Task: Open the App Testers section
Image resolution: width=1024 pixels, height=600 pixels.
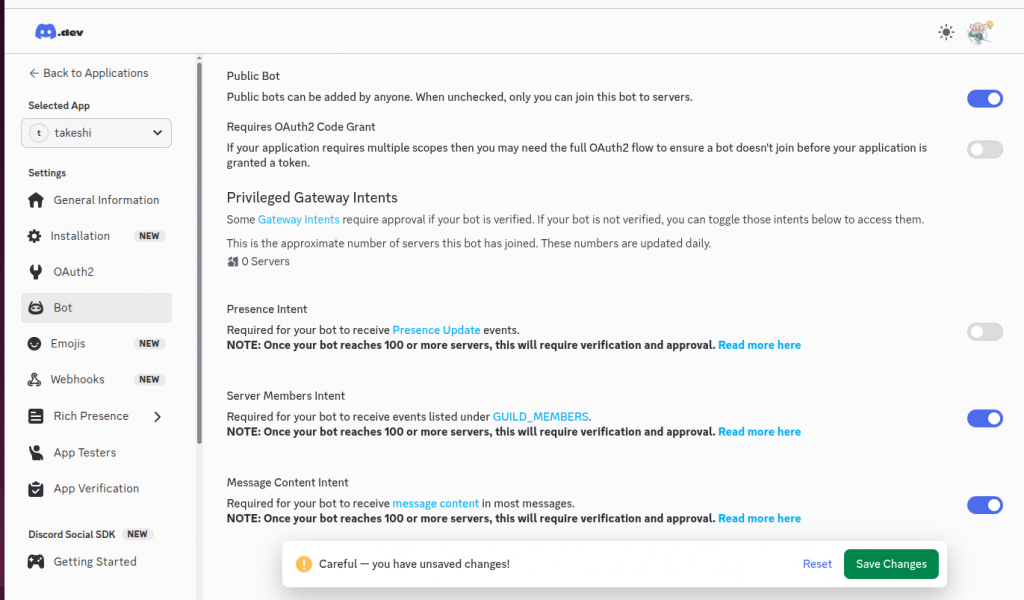Action: click(x=84, y=453)
